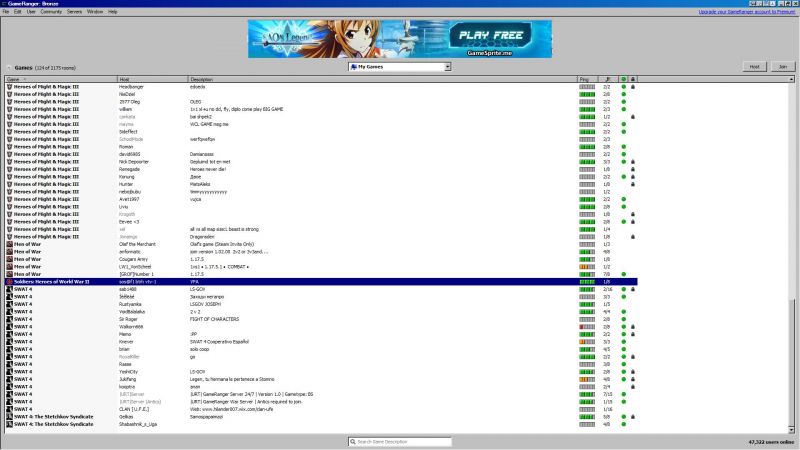Open the Window menu
This screenshot has width=800, height=450.
click(x=95, y=11)
